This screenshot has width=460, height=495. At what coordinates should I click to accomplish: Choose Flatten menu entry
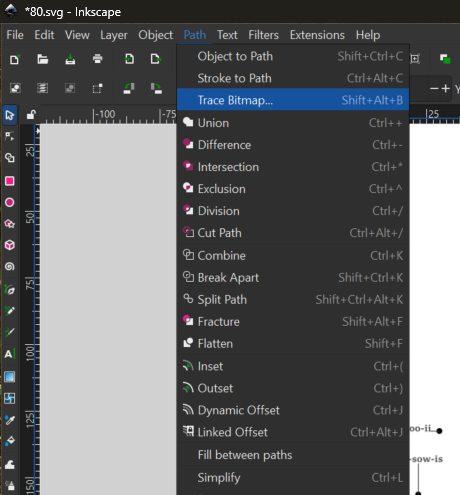[x=293, y=344]
